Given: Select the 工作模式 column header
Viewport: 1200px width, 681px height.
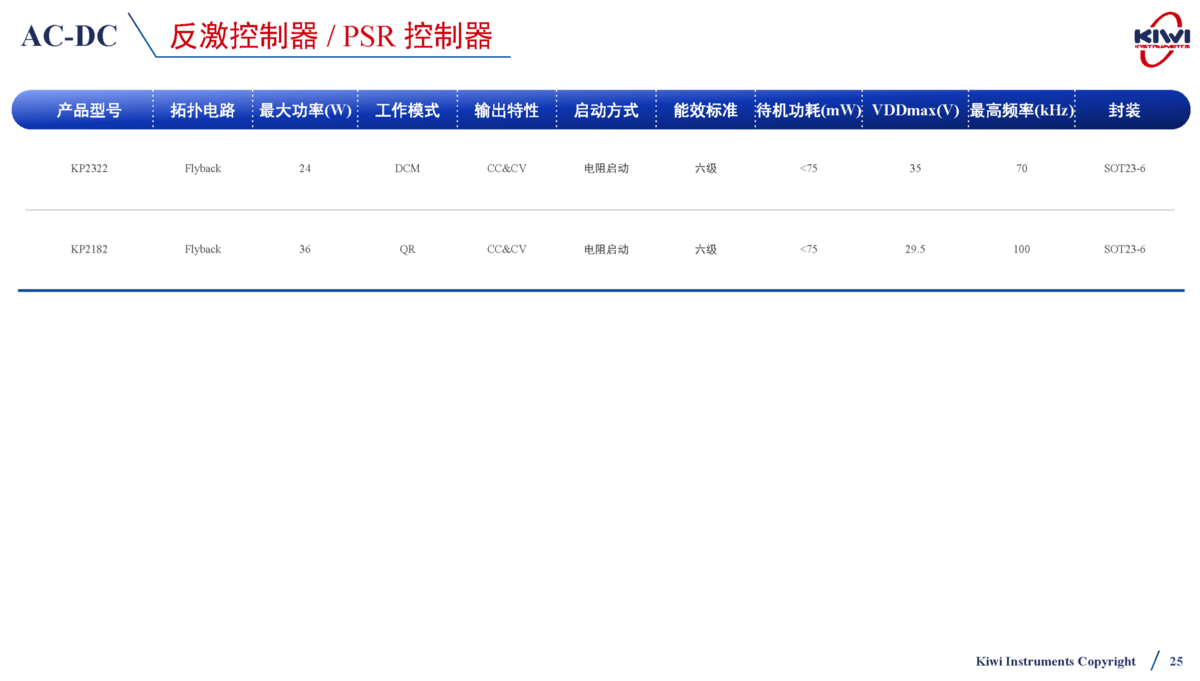Looking at the screenshot, I should 407,110.
